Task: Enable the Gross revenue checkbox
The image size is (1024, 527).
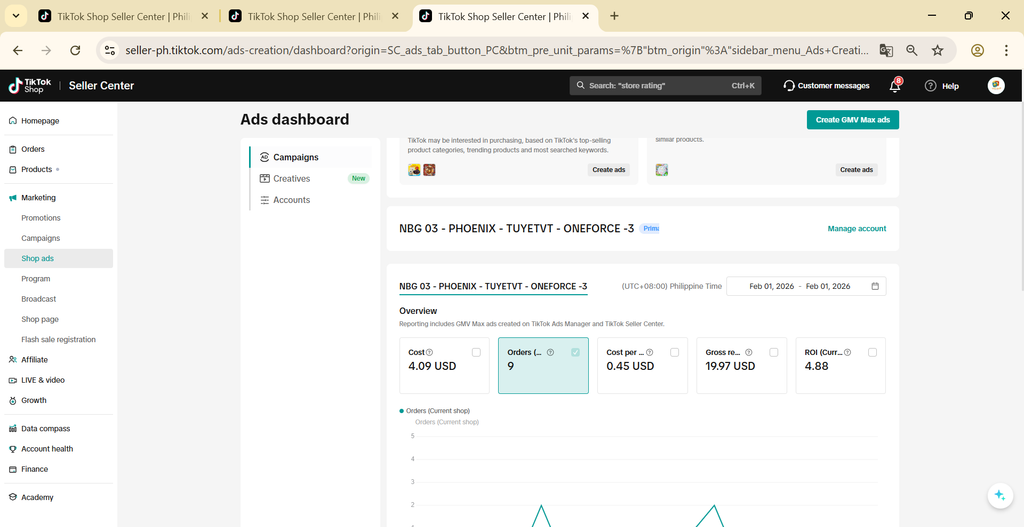Action: [774, 352]
